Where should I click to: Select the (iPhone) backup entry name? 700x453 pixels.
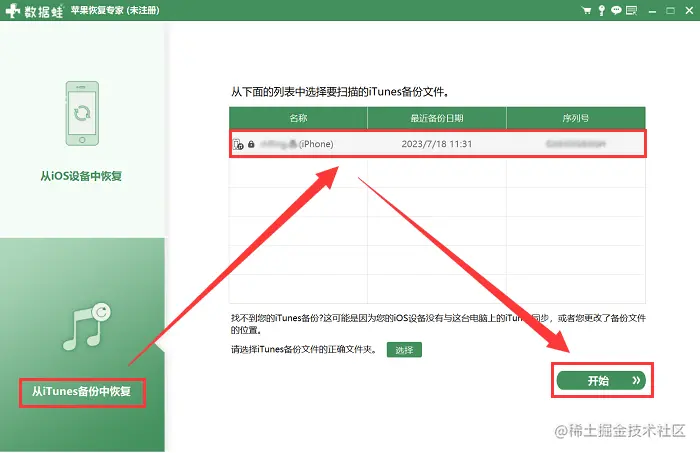pos(297,144)
